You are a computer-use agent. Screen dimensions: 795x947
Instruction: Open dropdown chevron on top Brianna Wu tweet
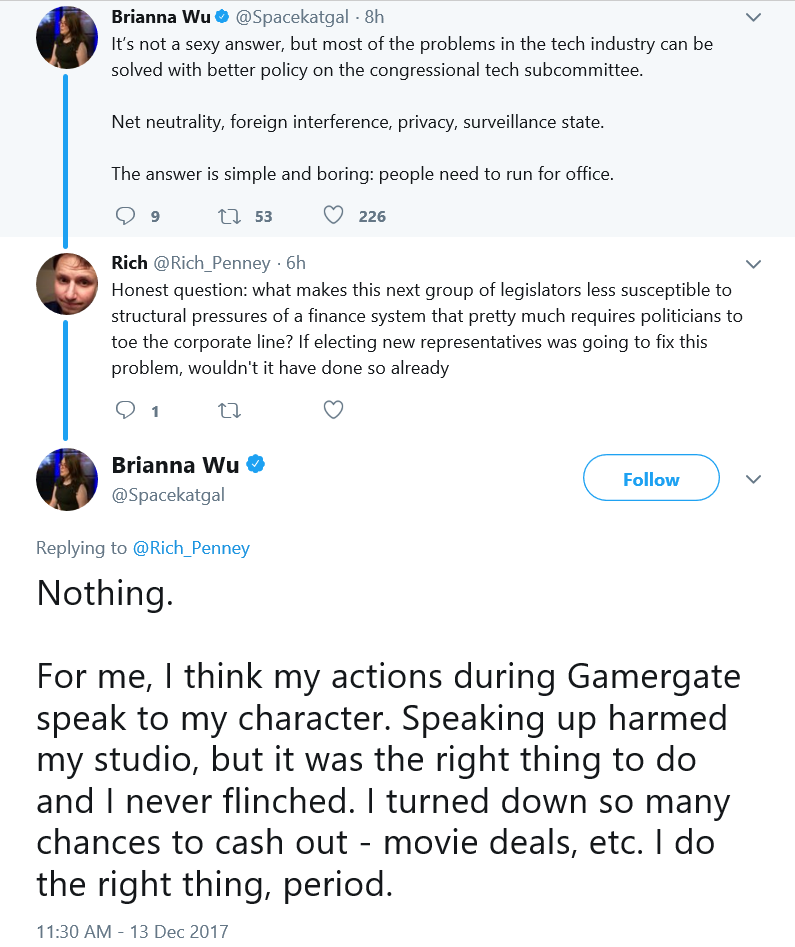[753, 17]
